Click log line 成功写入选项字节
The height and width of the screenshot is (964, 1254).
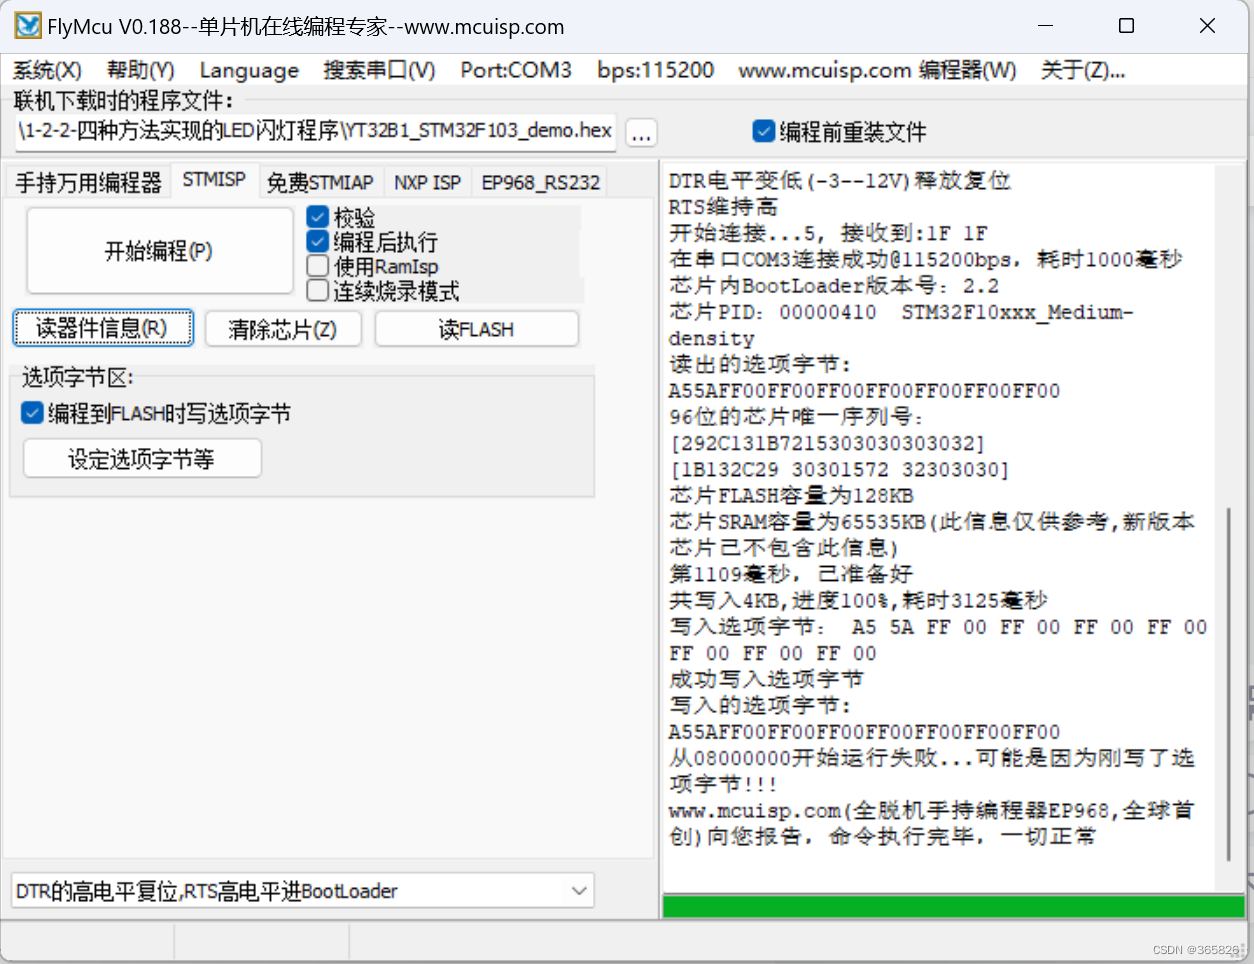click(766, 680)
